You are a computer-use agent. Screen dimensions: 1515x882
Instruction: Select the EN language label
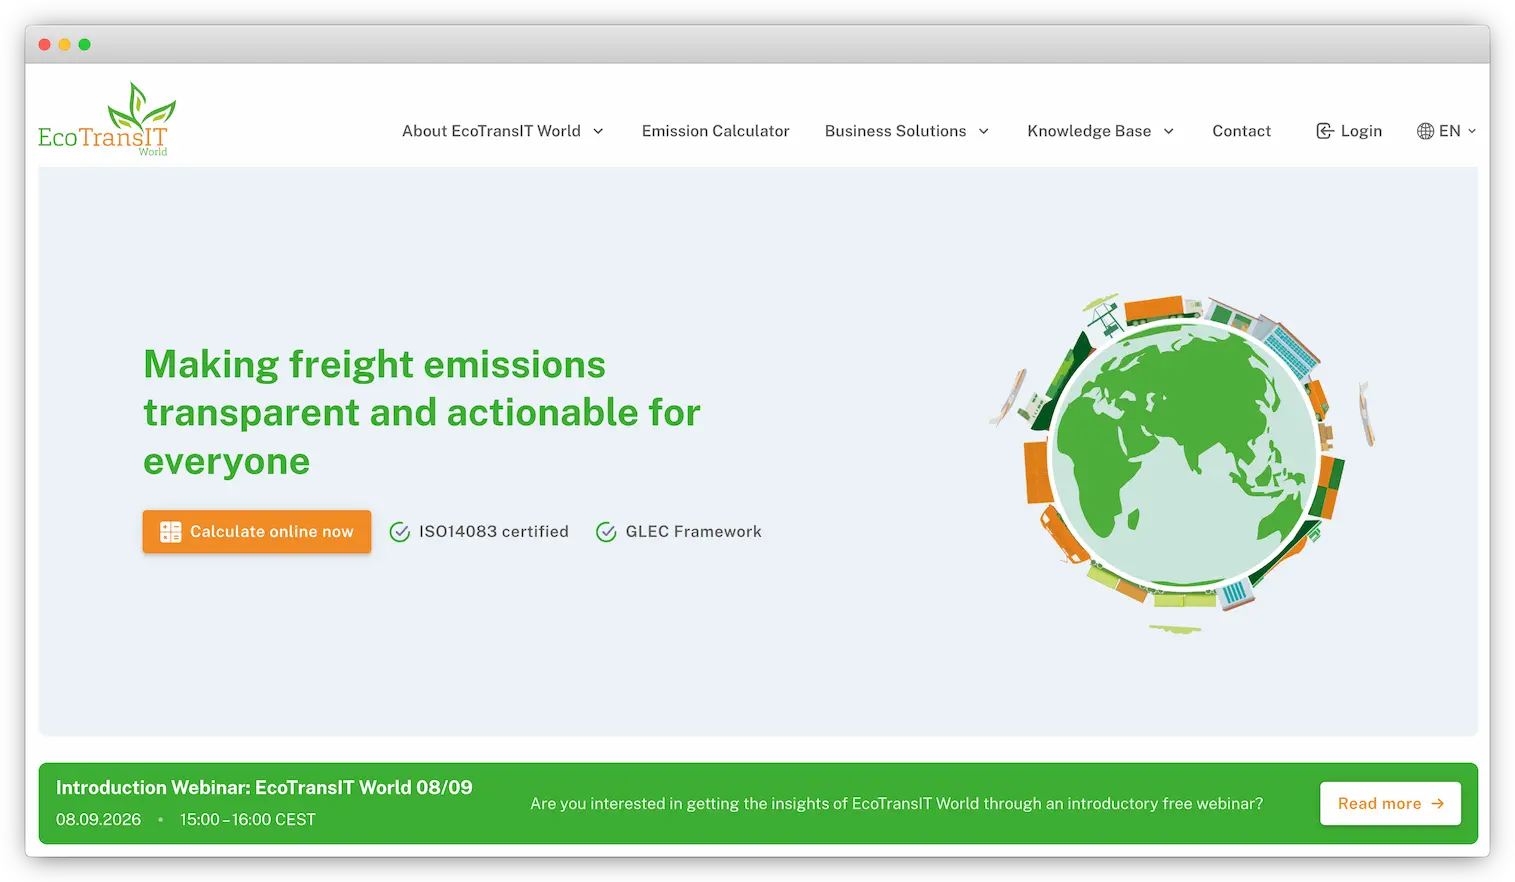click(x=1450, y=131)
